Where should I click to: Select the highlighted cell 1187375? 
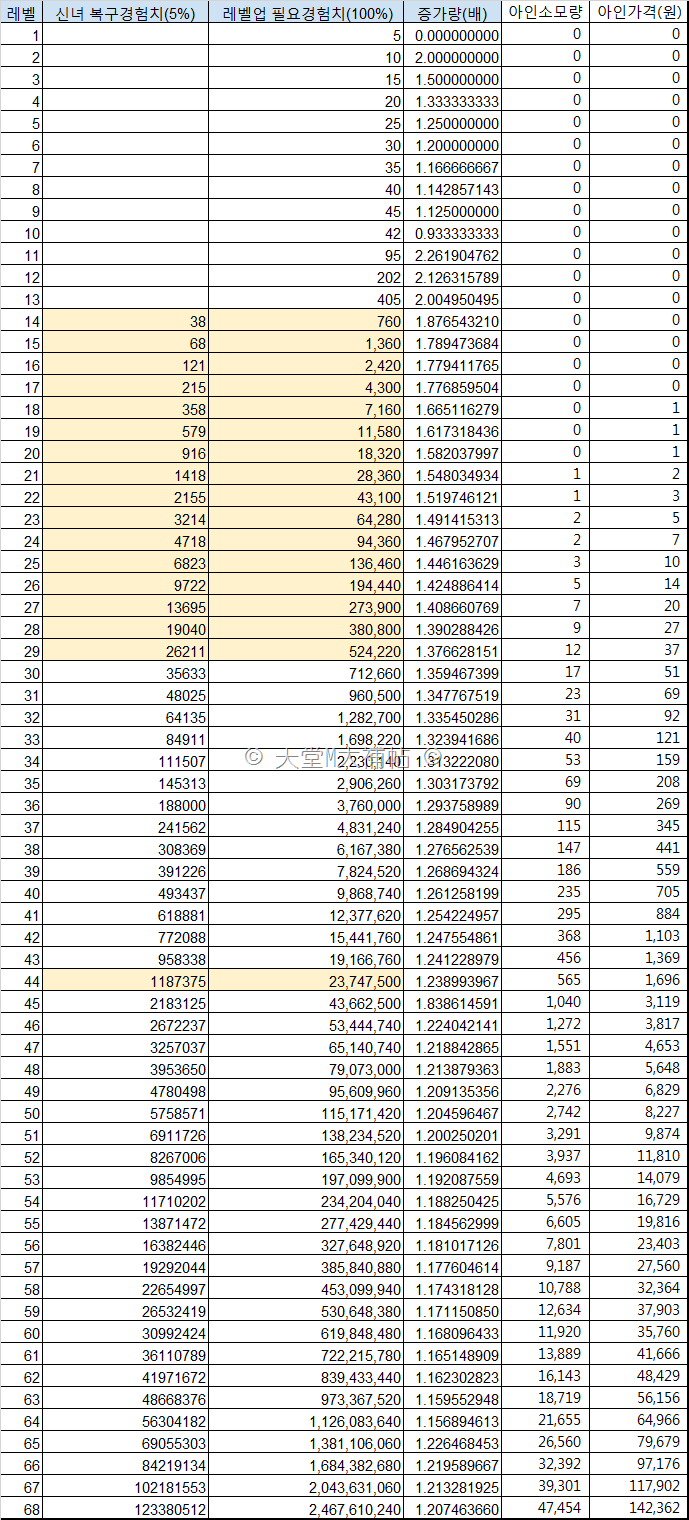[x=125, y=981]
